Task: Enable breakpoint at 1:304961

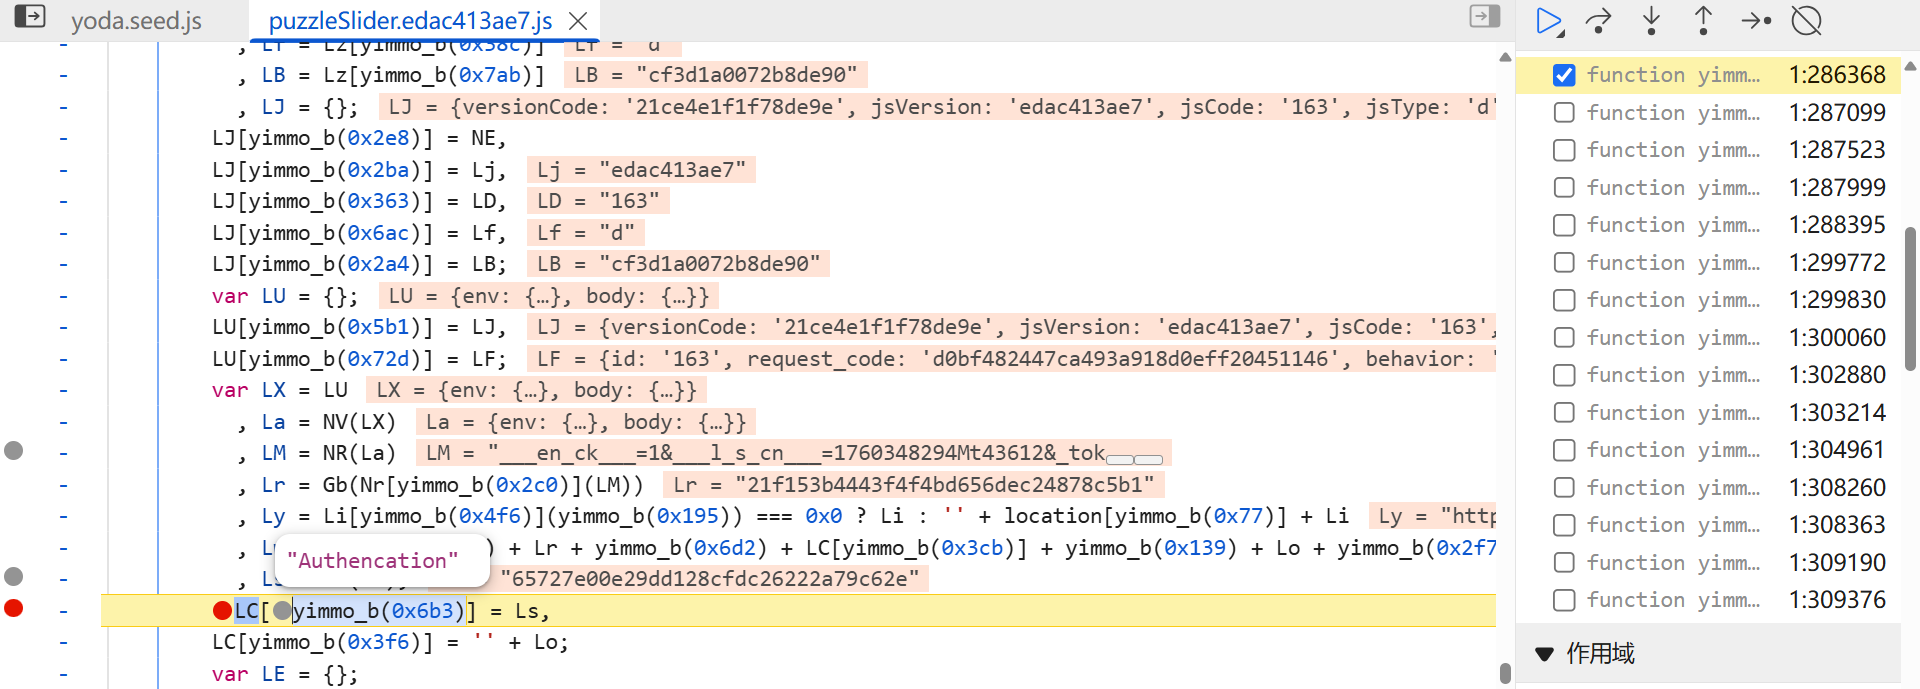Action: (x=1564, y=450)
